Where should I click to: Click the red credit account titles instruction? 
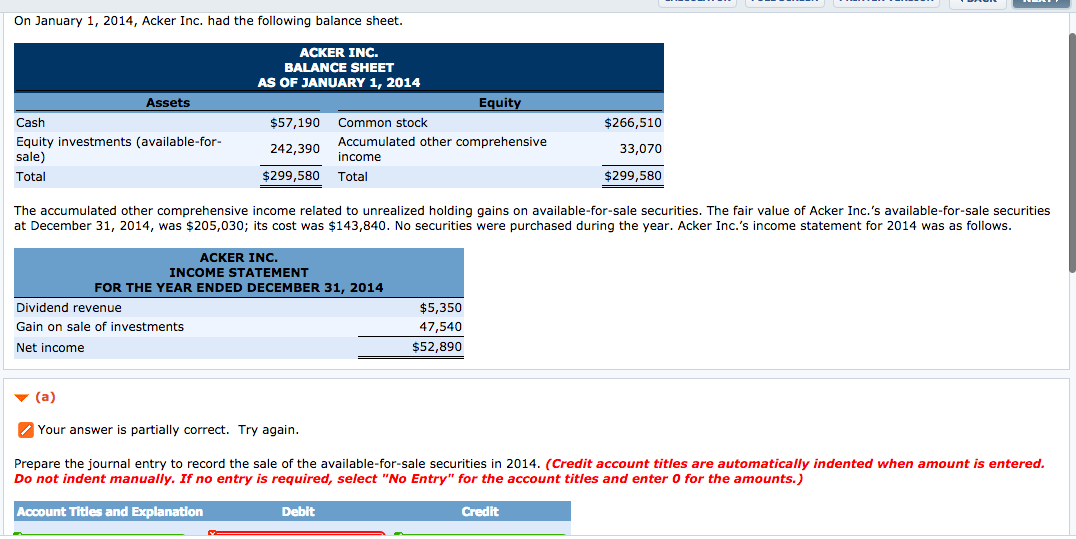(x=529, y=471)
